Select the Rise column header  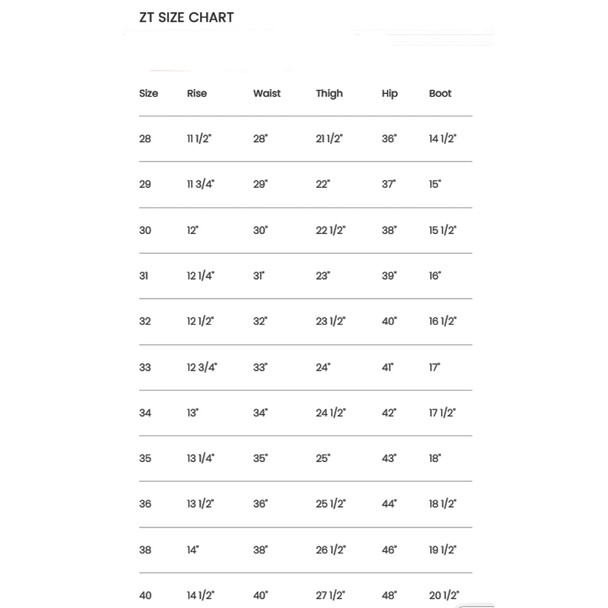197,93
